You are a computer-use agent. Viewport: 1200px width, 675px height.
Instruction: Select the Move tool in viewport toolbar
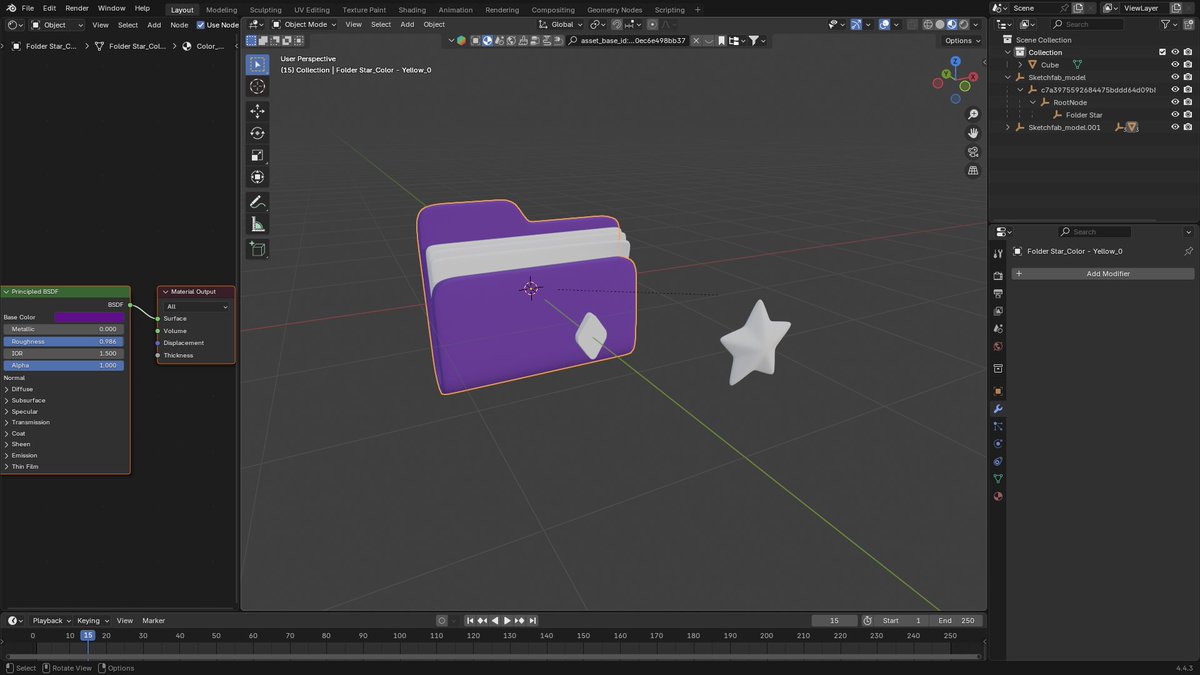[x=257, y=111]
